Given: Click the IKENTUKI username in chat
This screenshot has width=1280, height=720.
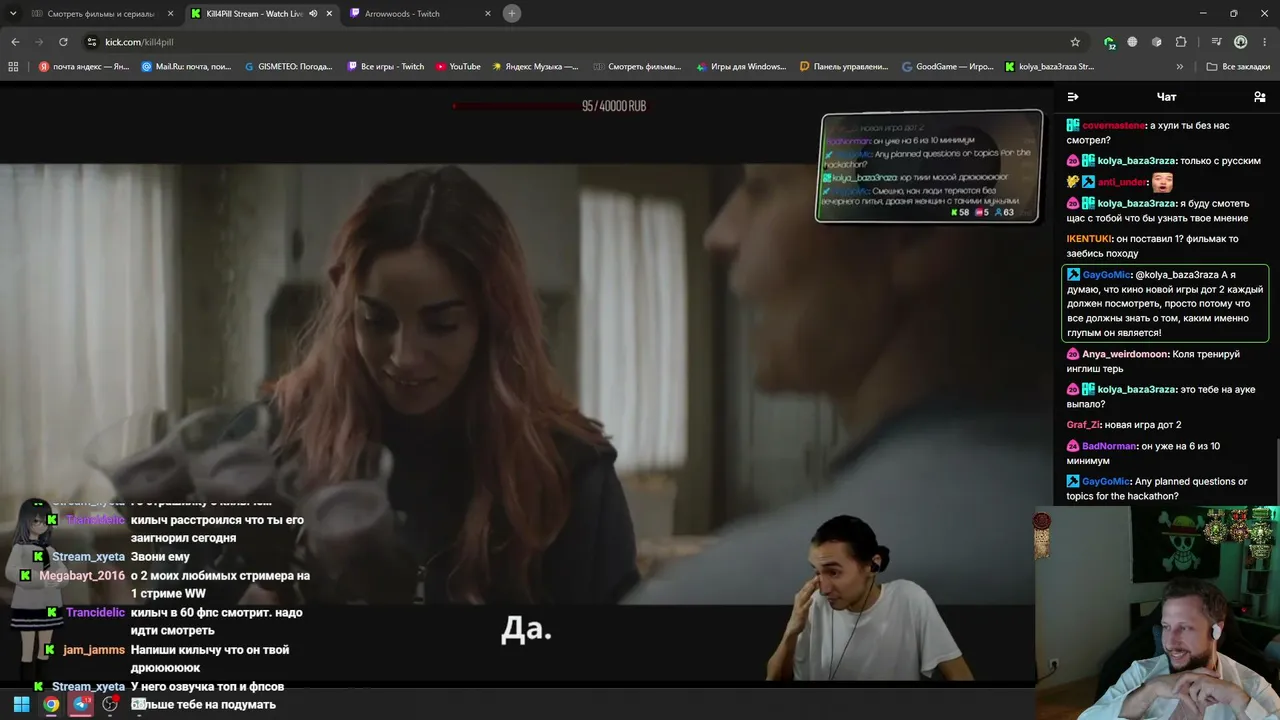Looking at the screenshot, I should [1089, 239].
